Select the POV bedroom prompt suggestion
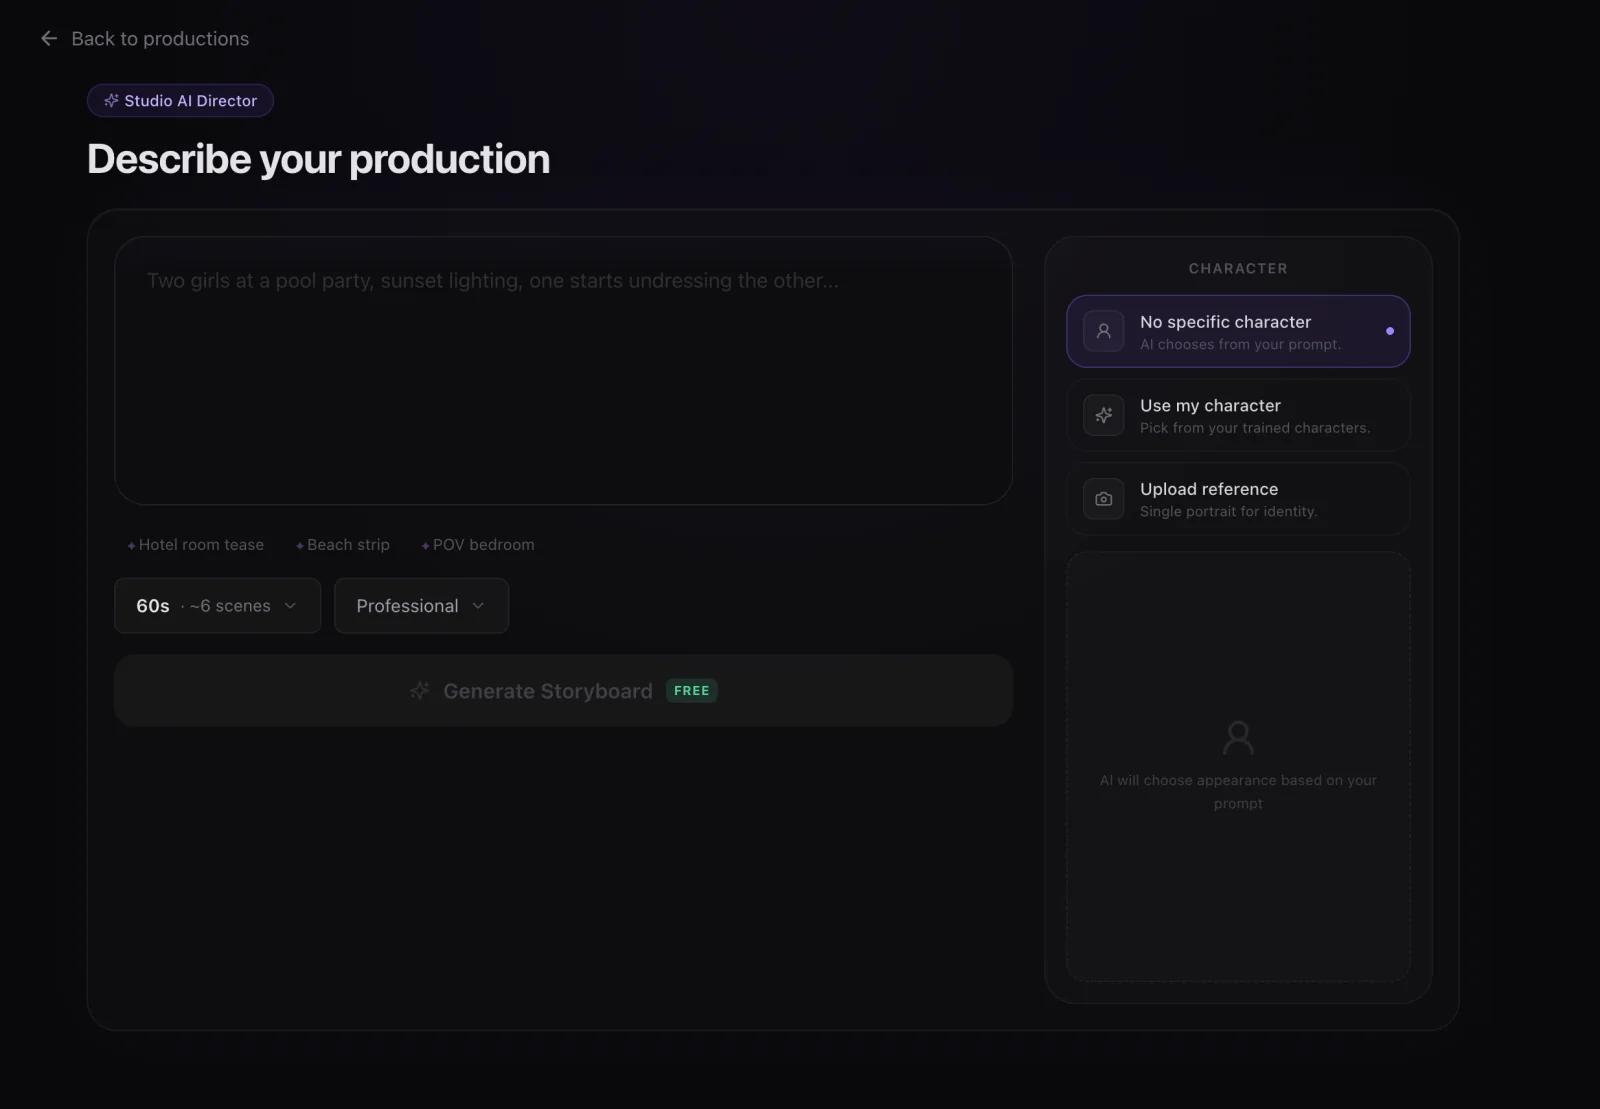This screenshot has width=1600, height=1109. [478, 545]
